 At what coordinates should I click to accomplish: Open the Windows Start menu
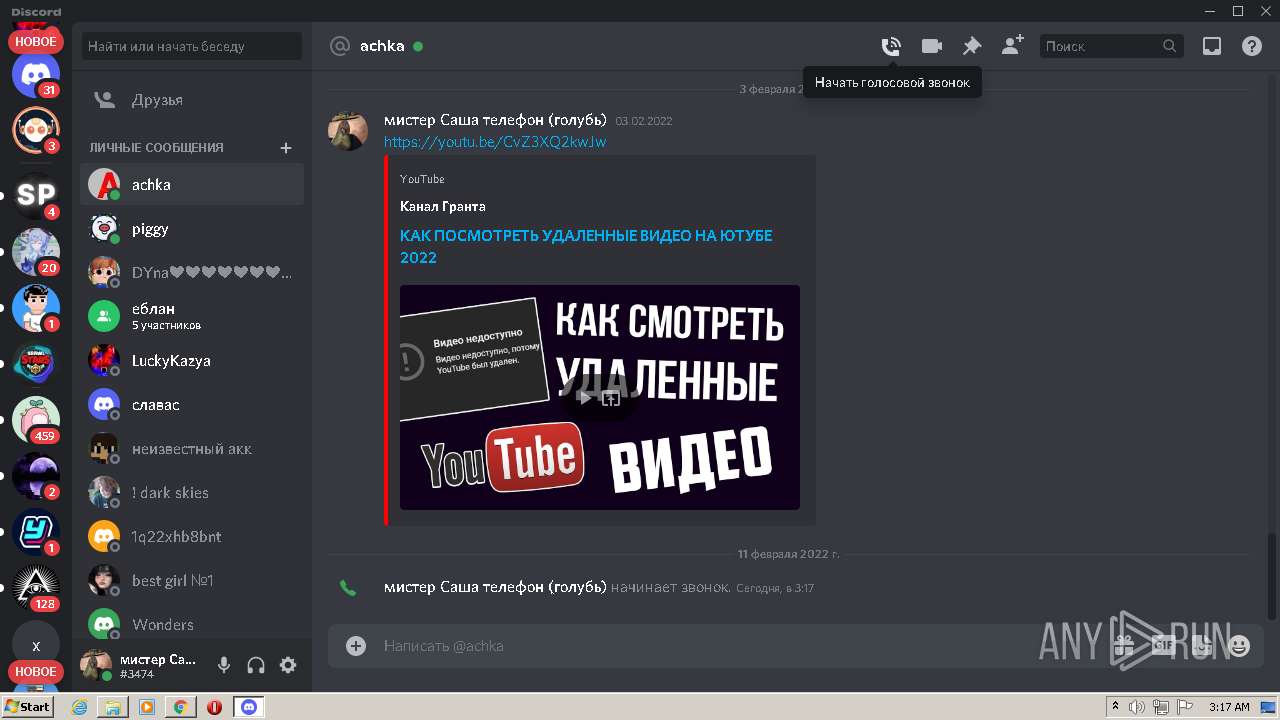pos(27,707)
